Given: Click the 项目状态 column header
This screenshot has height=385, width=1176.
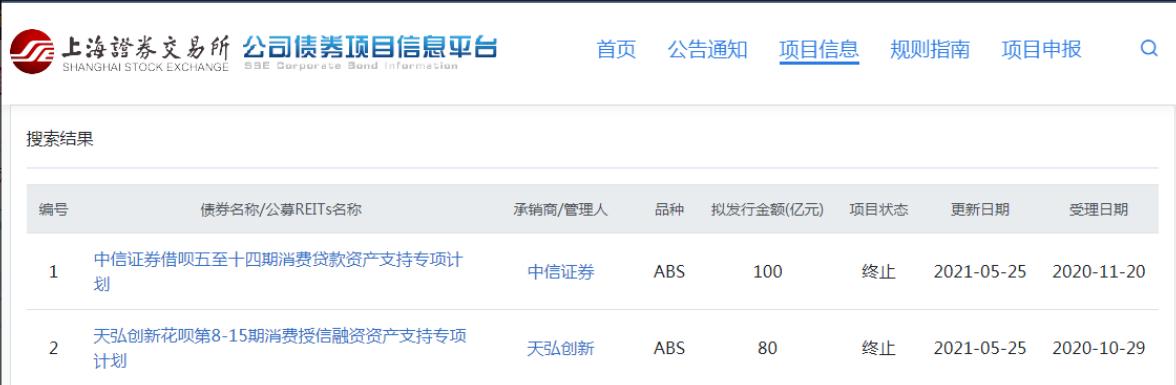Looking at the screenshot, I should (x=878, y=209).
